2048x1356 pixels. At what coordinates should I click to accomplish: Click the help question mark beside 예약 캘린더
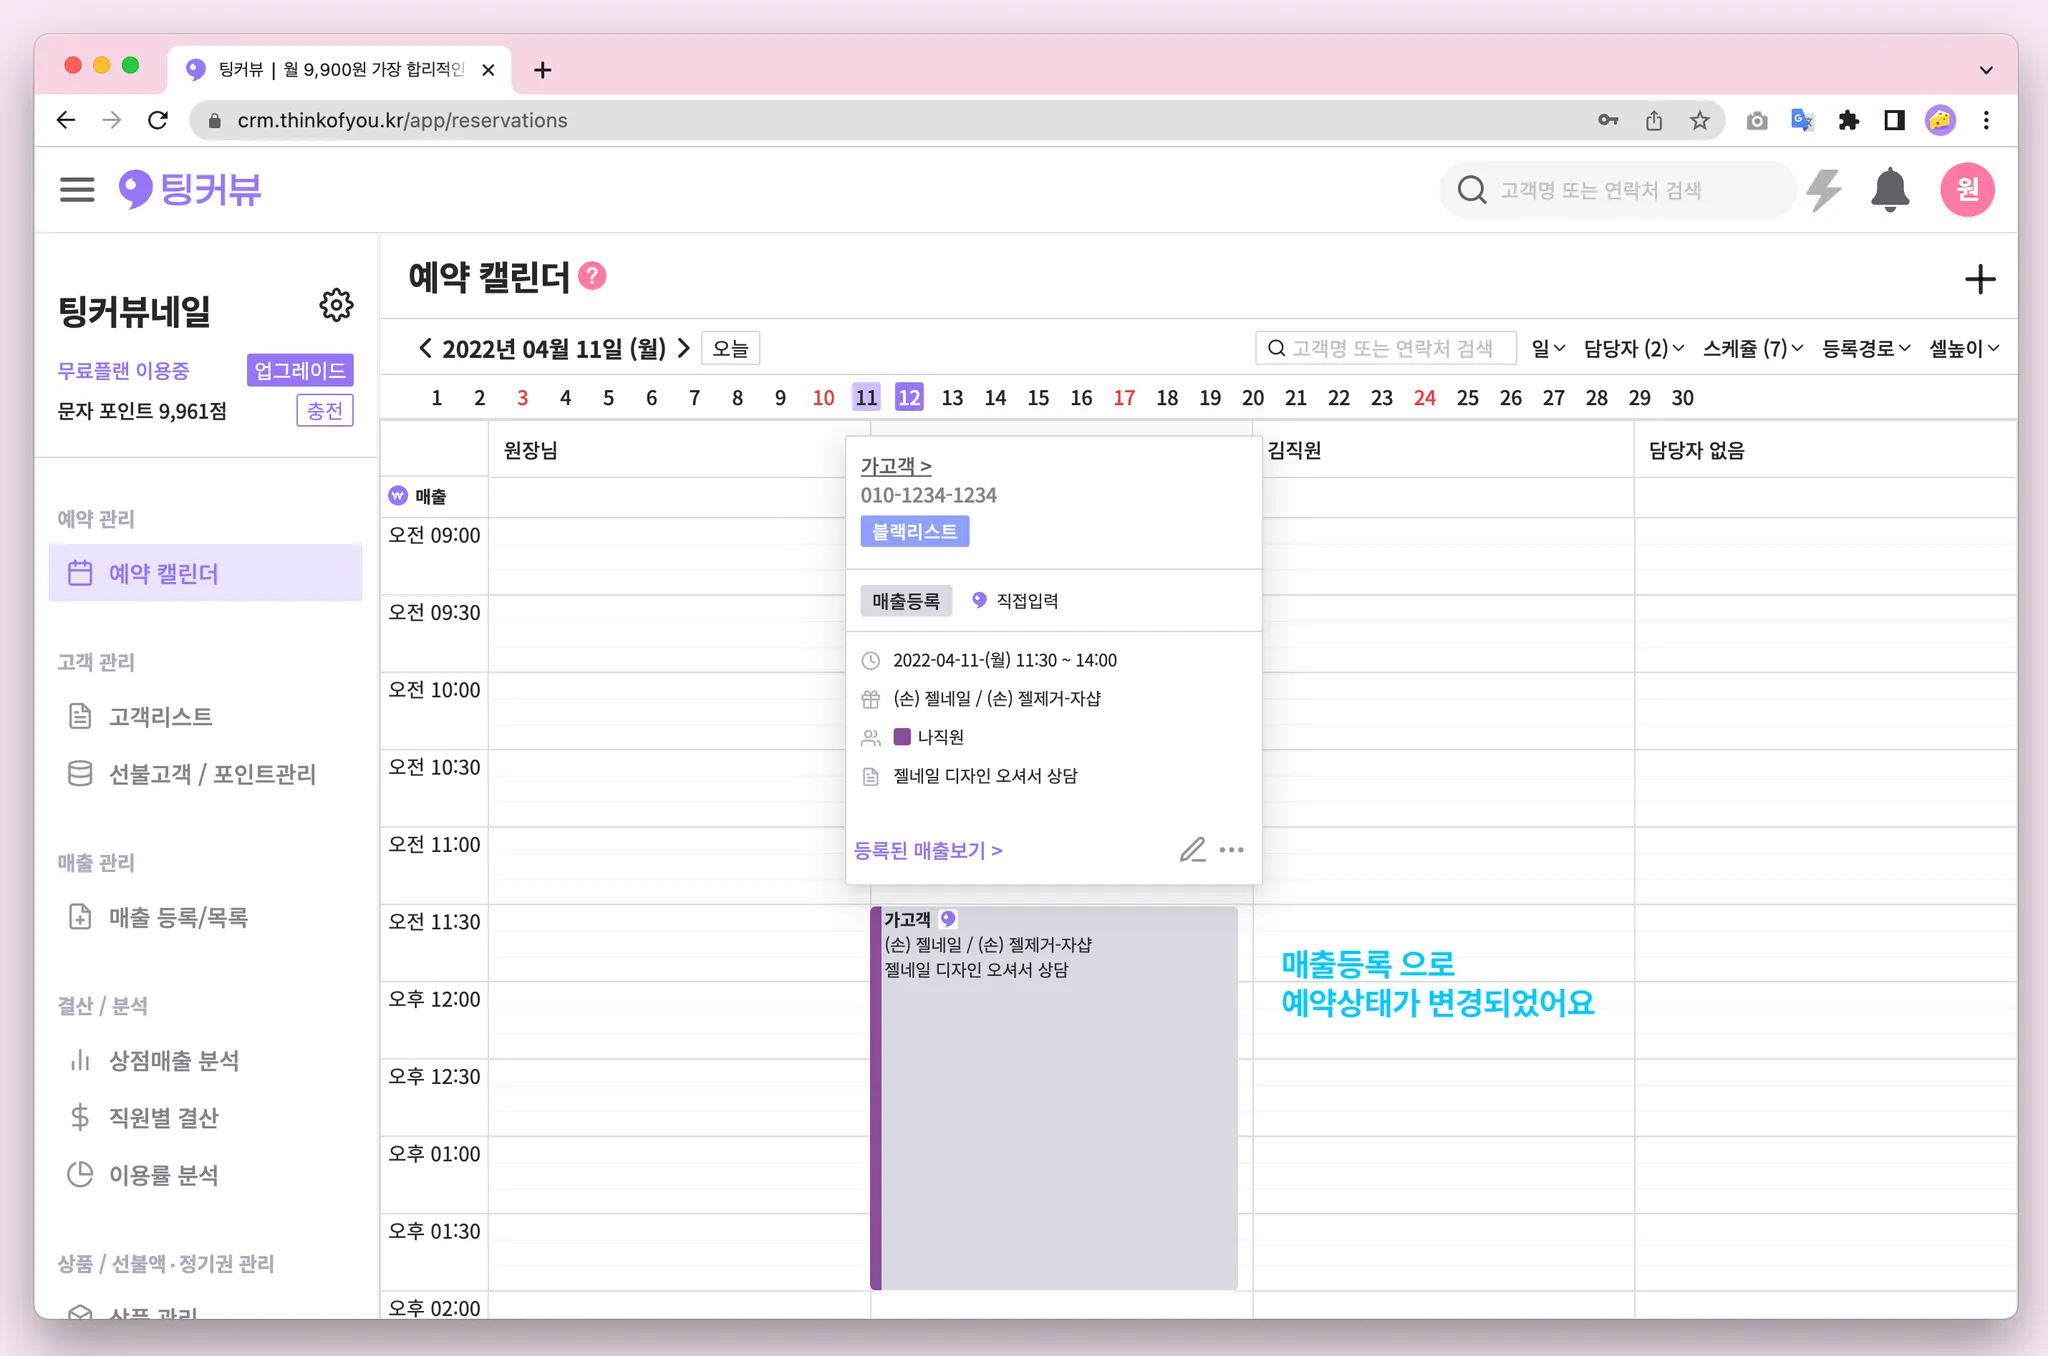pos(593,276)
